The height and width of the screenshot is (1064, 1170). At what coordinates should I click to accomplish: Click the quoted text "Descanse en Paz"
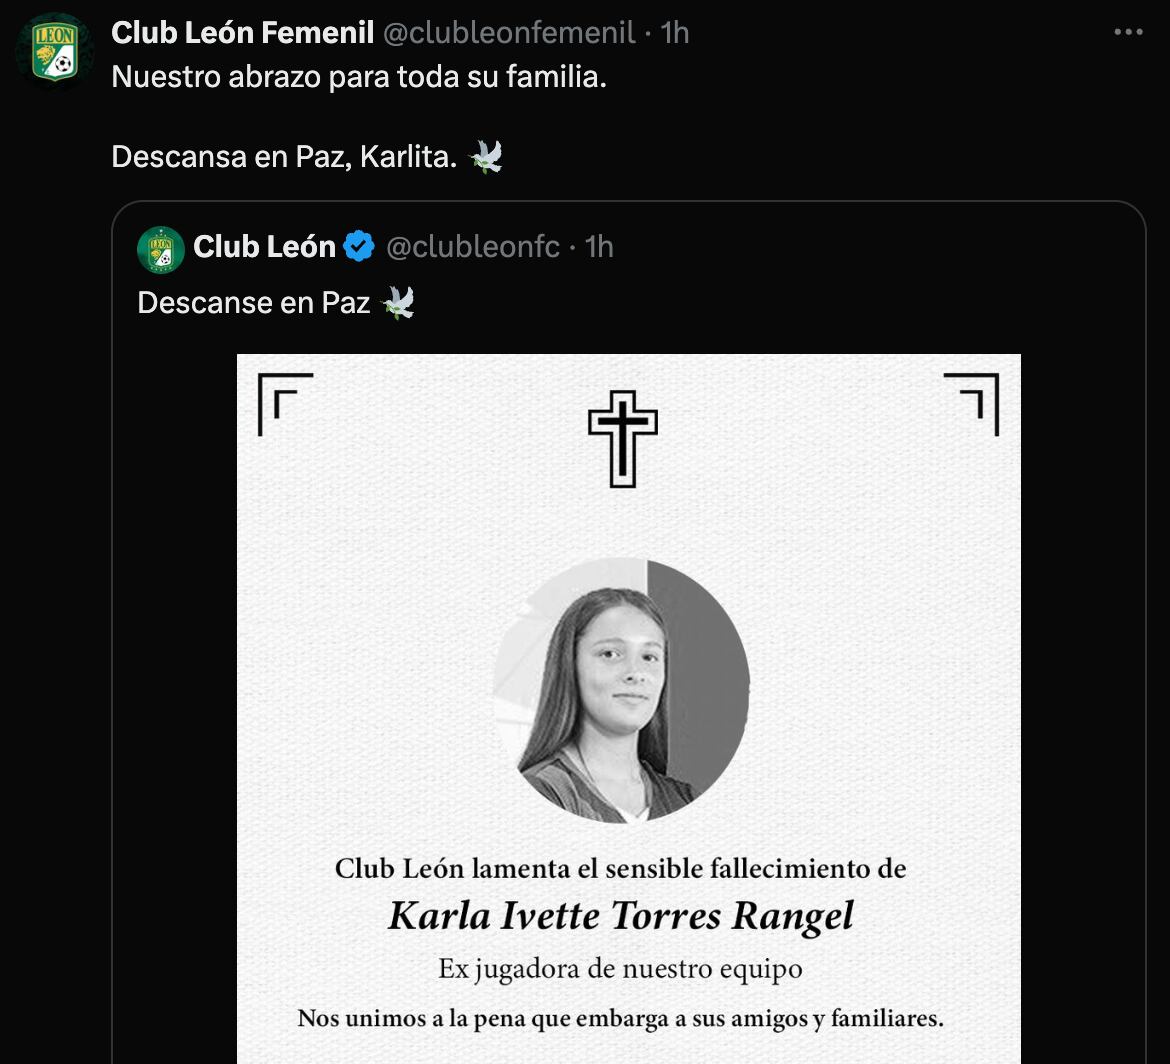[x=254, y=303]
